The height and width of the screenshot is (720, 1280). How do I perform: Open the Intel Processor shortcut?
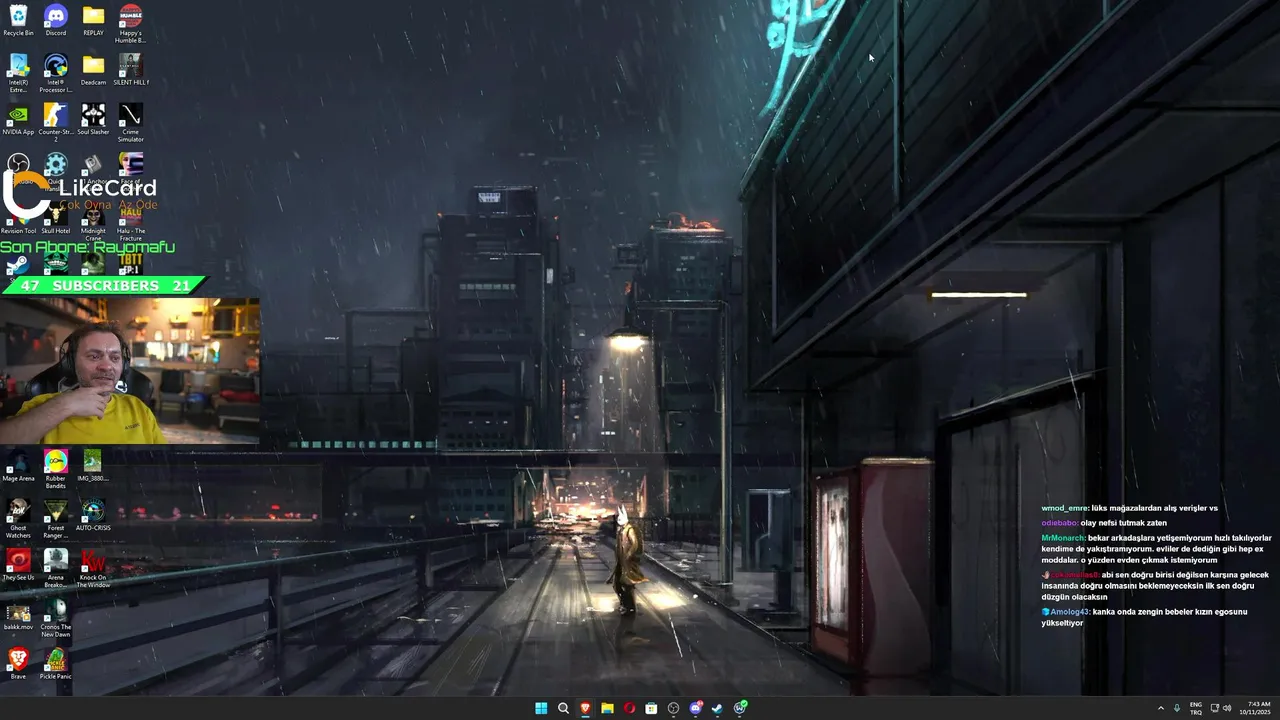pyautogui.click(x=56, y=73)
